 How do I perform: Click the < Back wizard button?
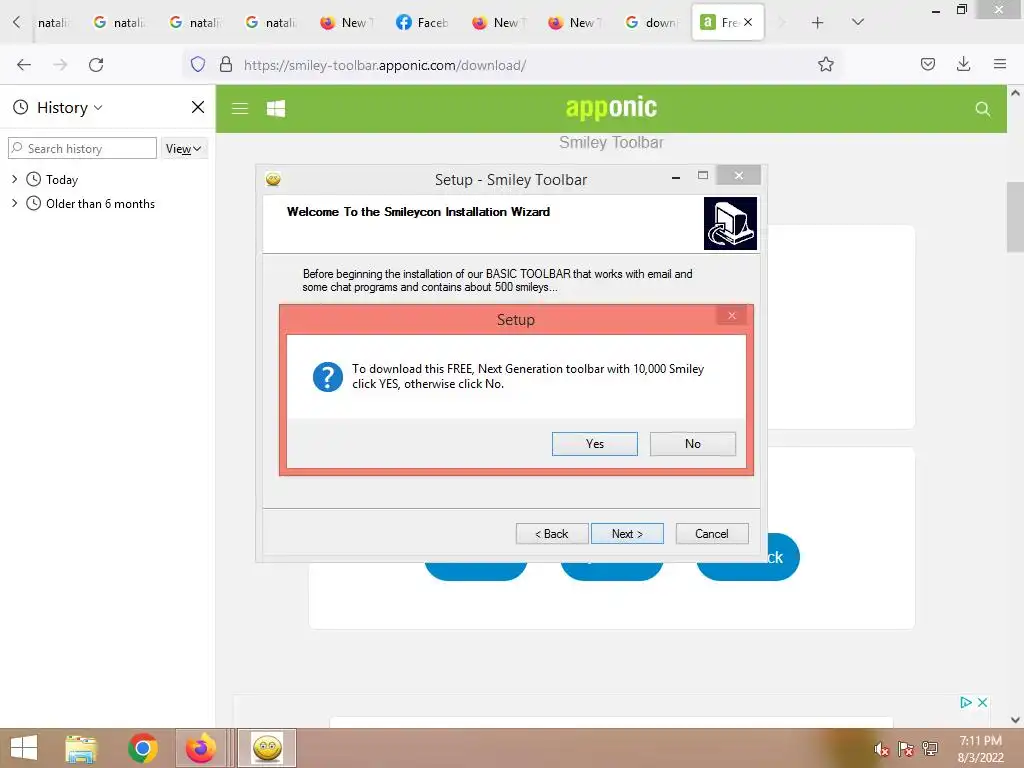[x=552, y=534]
